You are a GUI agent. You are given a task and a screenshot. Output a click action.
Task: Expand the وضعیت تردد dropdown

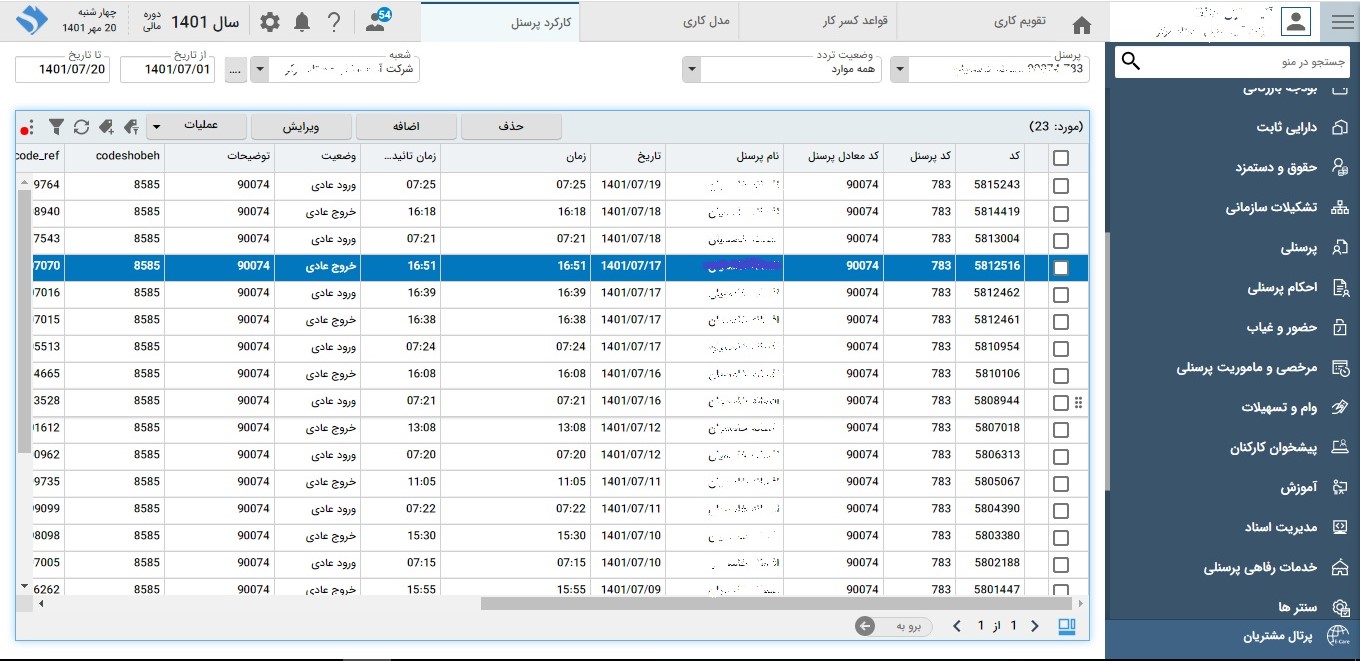[x=691, y=70]
